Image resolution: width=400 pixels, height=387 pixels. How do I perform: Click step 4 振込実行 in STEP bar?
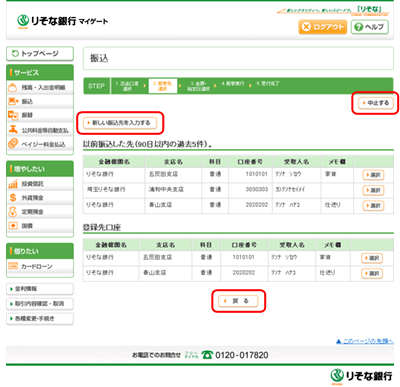[x=233, y=84]
